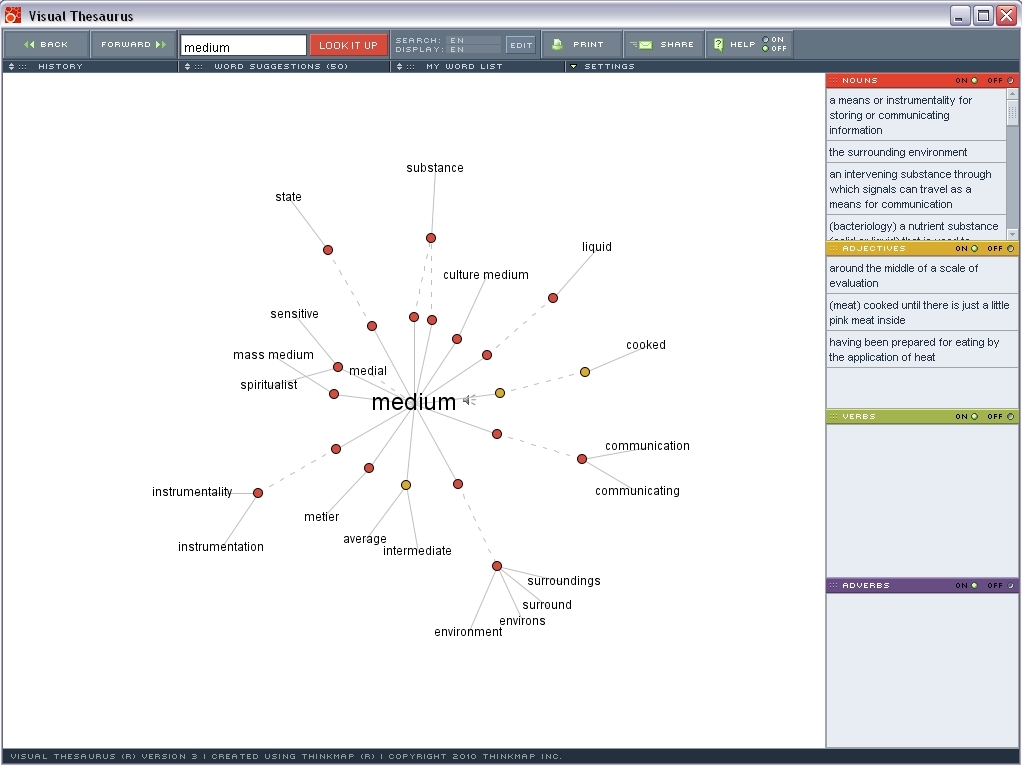Click the drag grip icon on Nouns panel
The height and width of the screenshot is (766, 1022).
click(833, 80)
